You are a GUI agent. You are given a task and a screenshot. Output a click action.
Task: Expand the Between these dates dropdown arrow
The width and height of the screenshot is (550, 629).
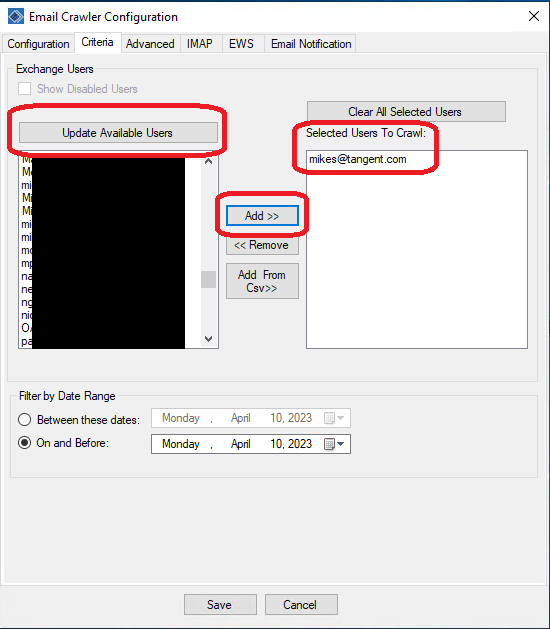click(x=341, y=418)
